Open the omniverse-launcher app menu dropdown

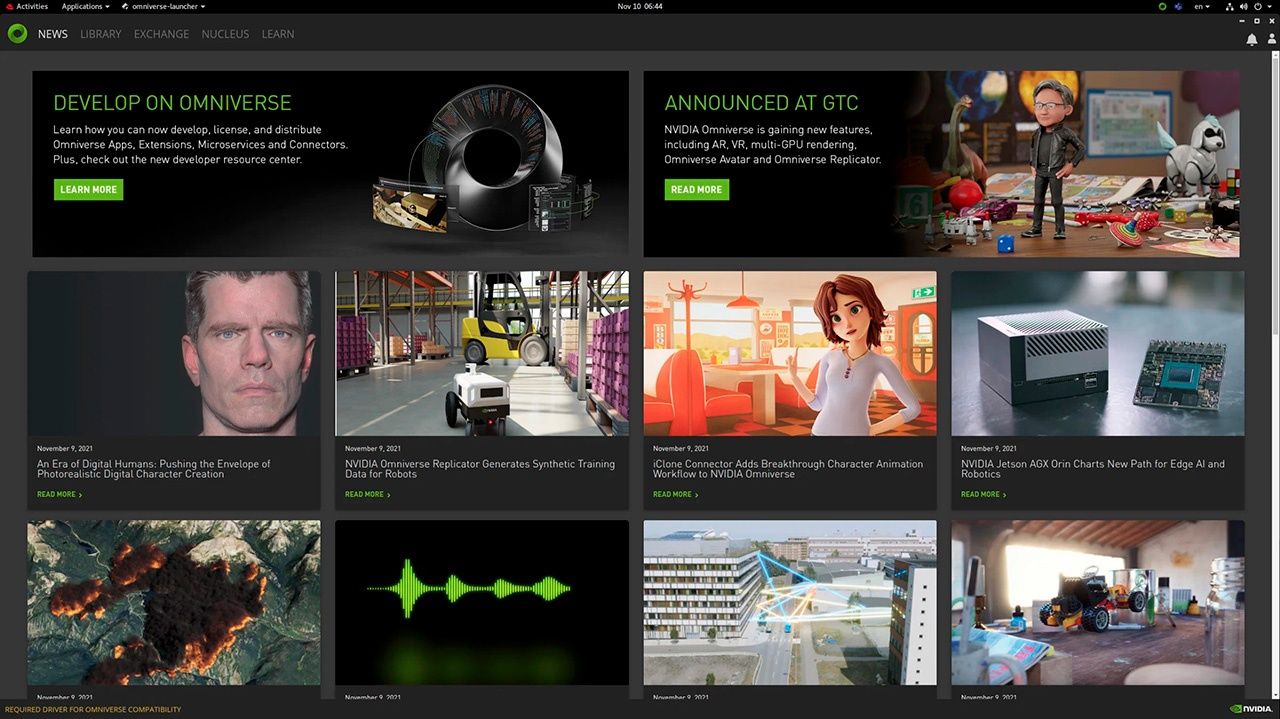(163, 6)
